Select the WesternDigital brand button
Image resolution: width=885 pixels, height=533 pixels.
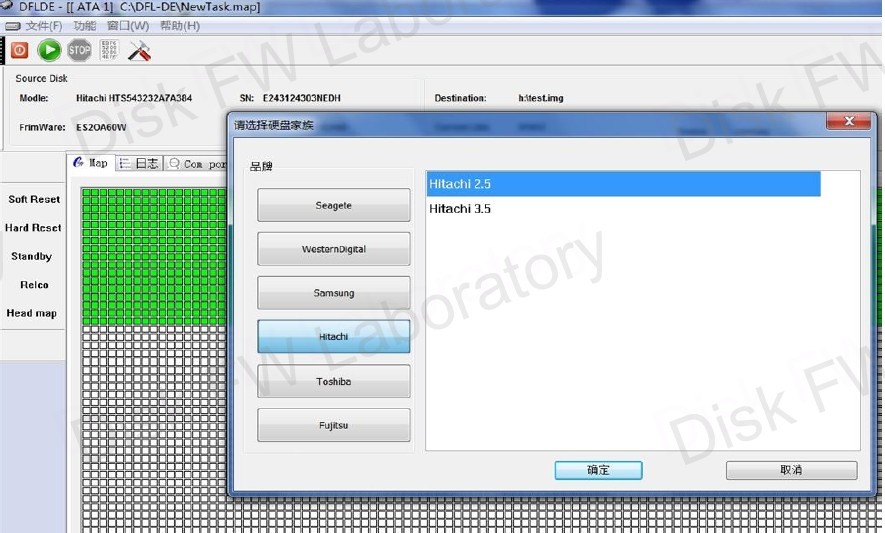point(334,249)
